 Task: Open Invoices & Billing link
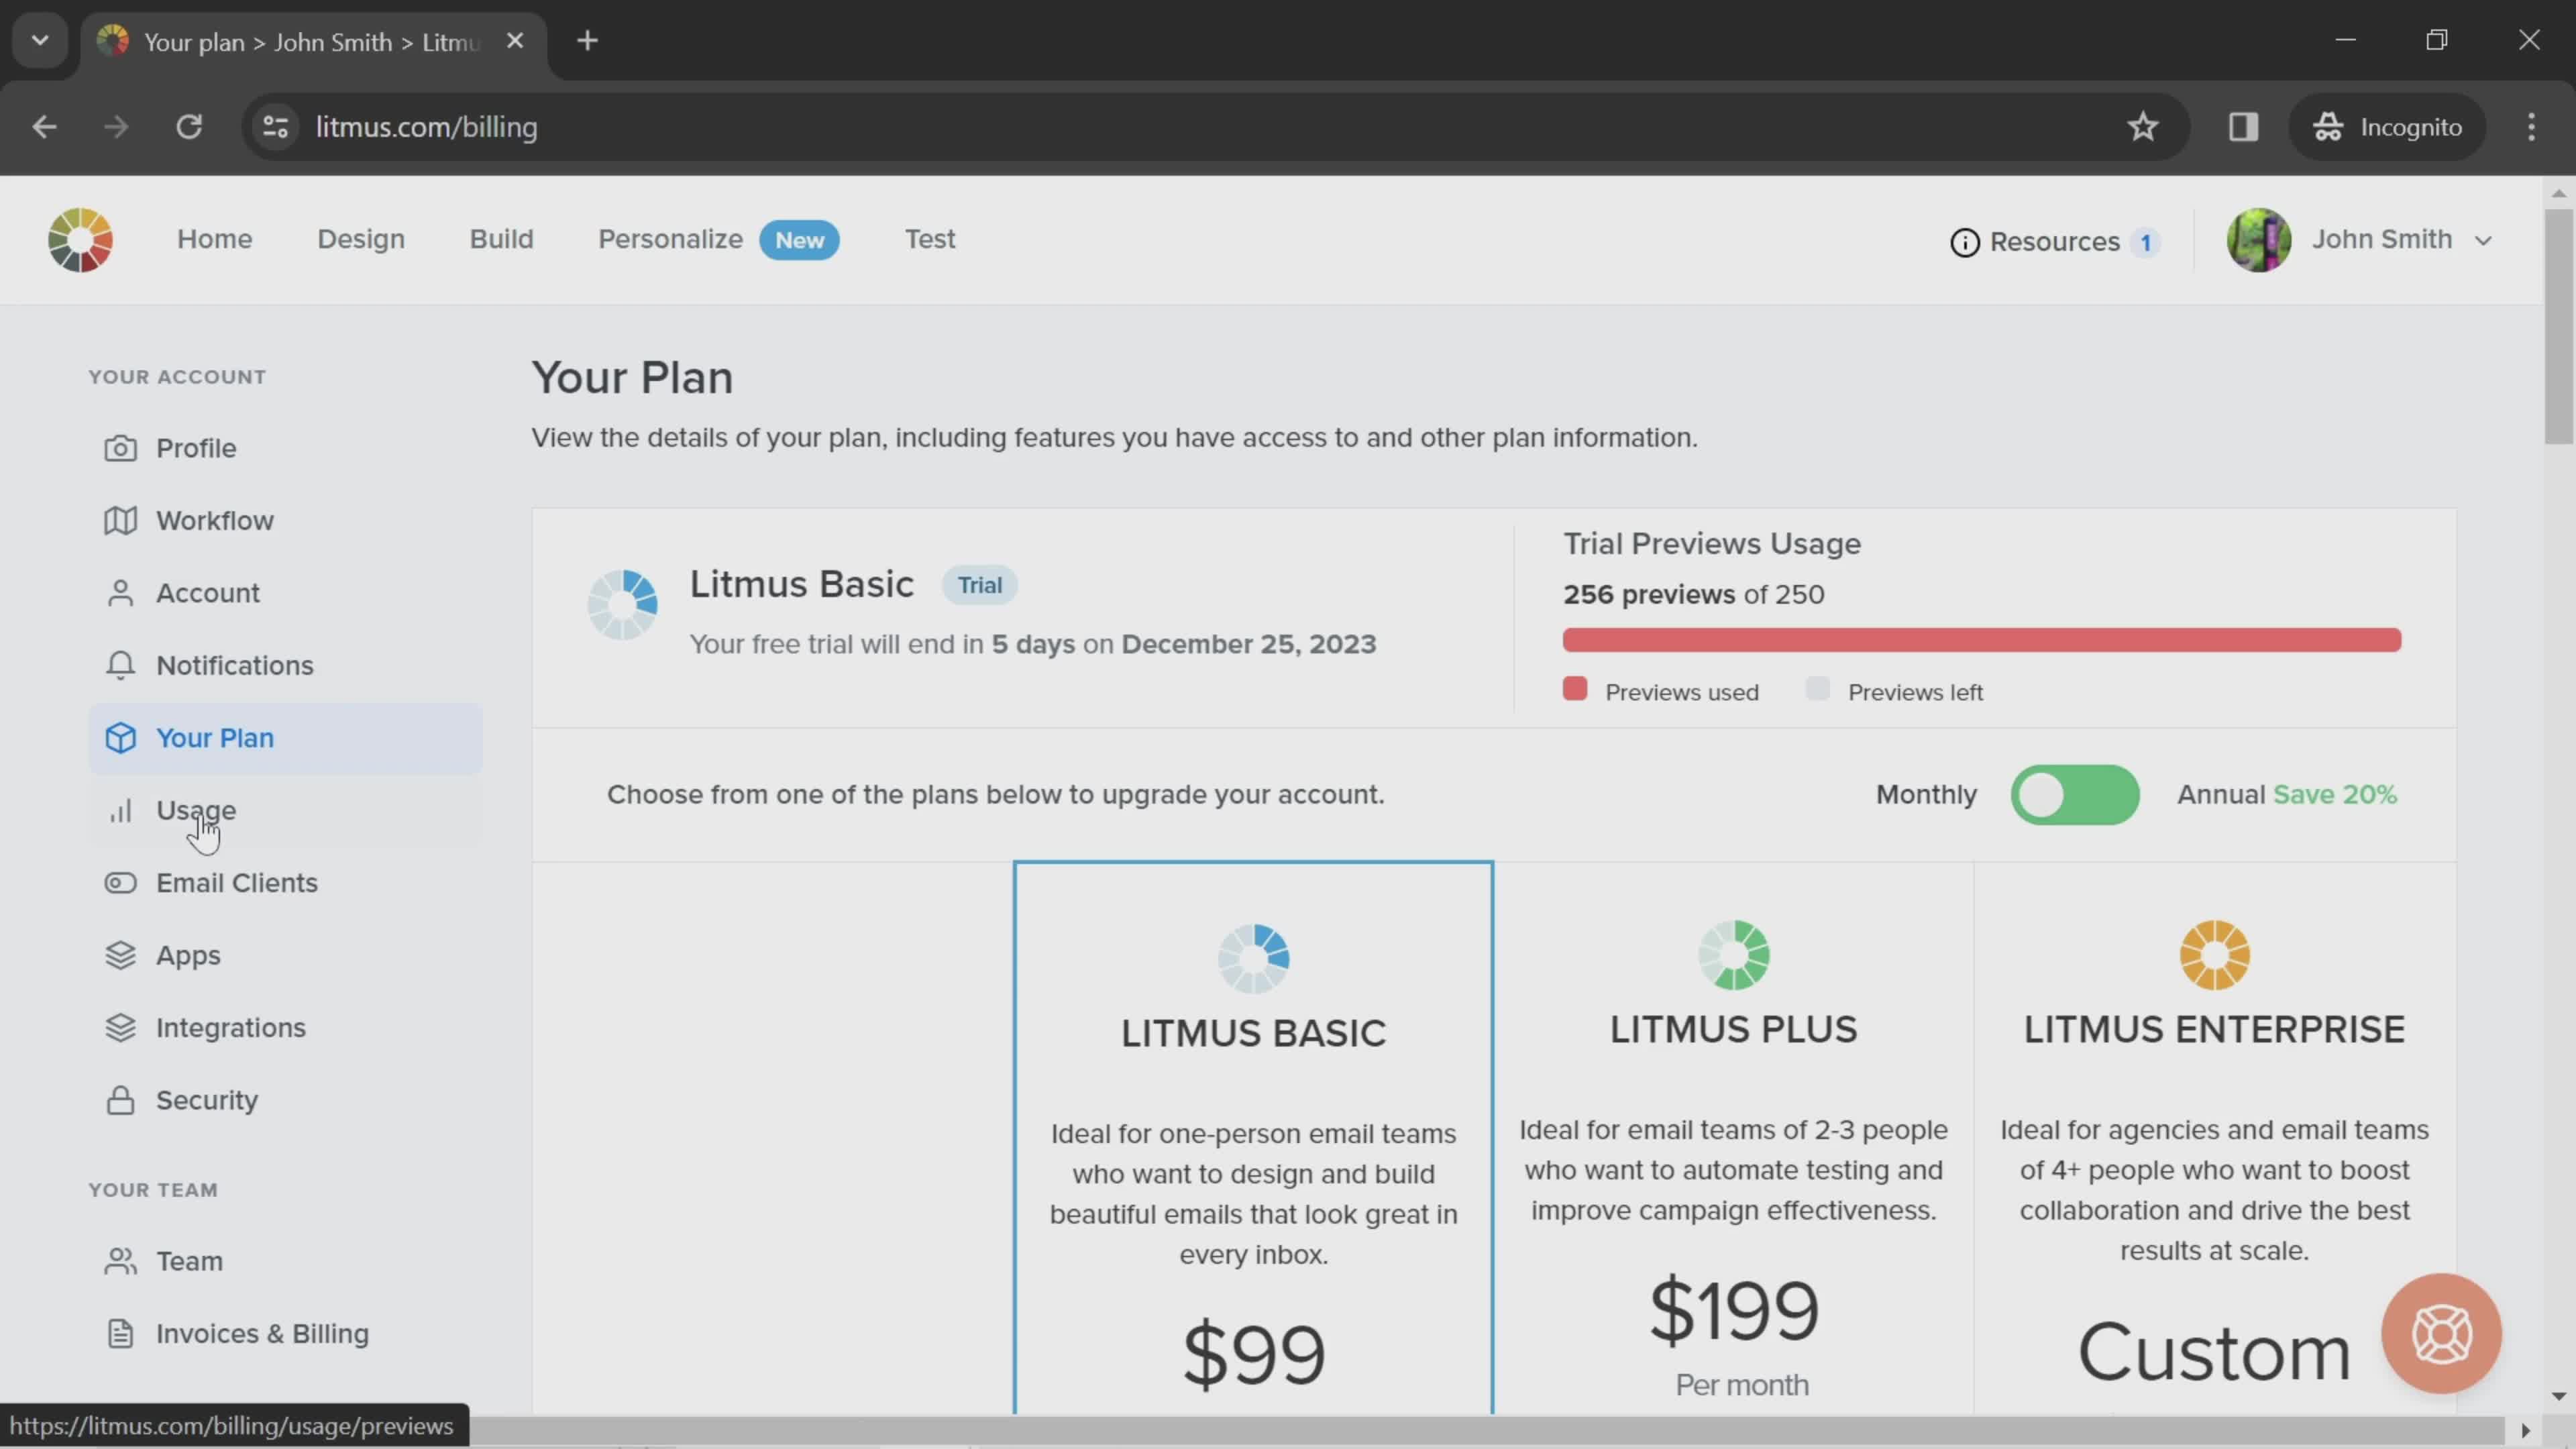[262, 1333]
